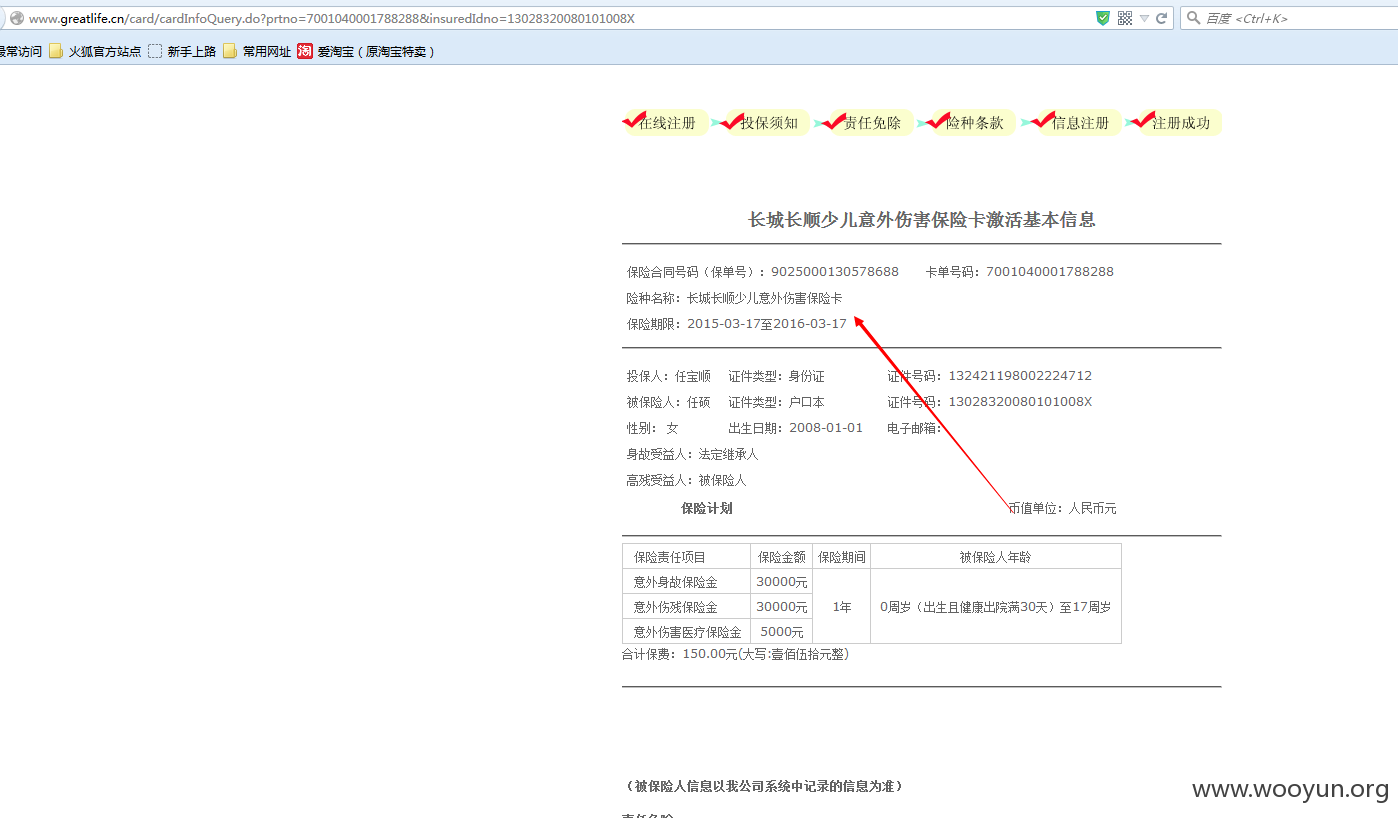Click insured name 任硕

click(x=699, y=402)
